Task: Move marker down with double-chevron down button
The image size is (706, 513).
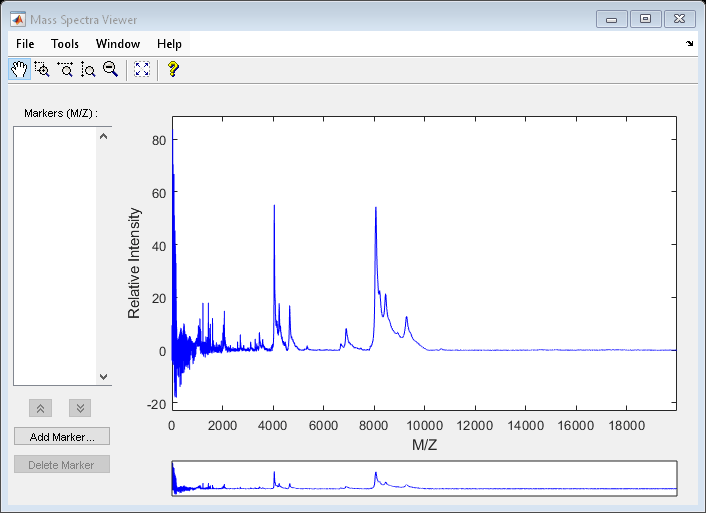Action: 80,408
